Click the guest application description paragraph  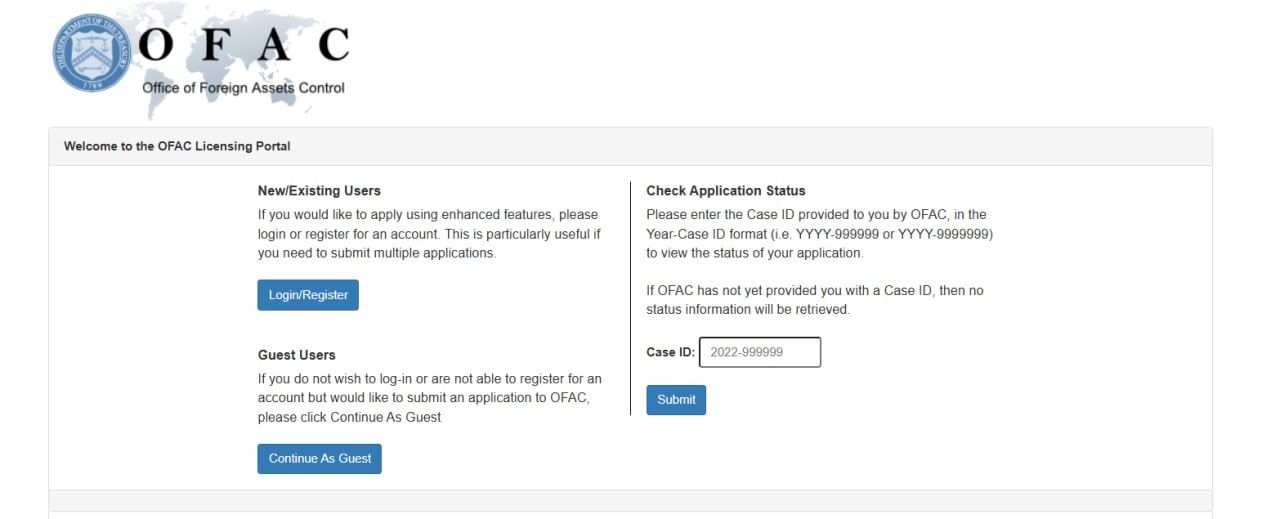pyautogui.click(x=429, y=398)
